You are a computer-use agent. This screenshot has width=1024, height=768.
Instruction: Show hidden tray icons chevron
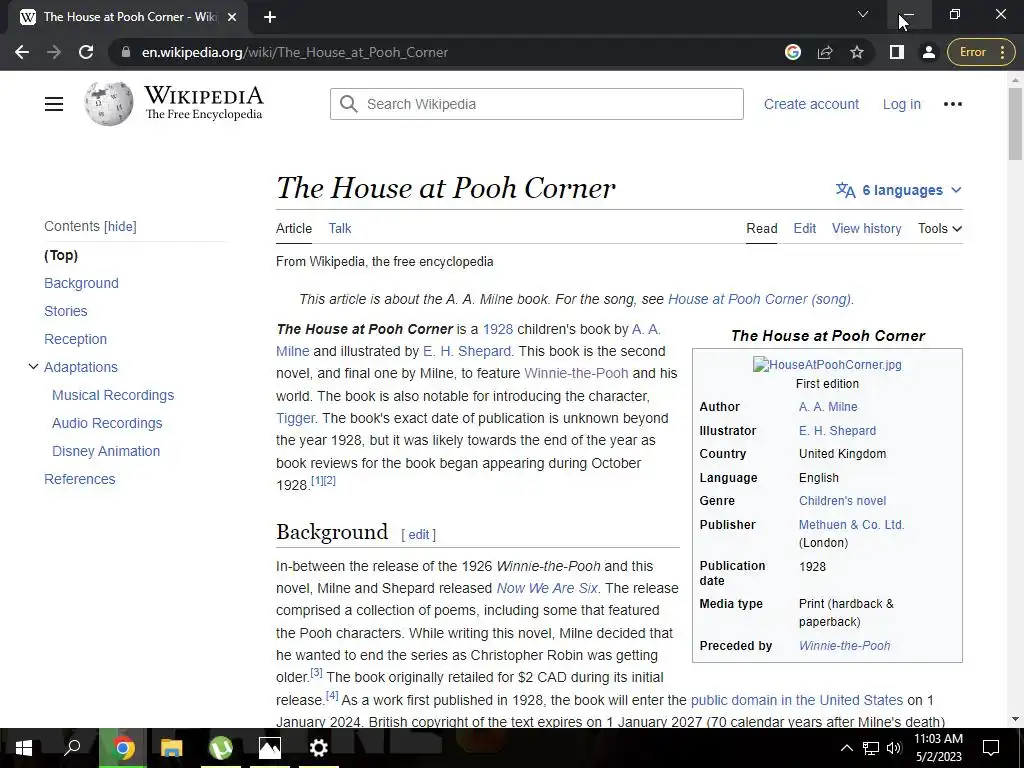pyautogui.click(x=846, y=748)
